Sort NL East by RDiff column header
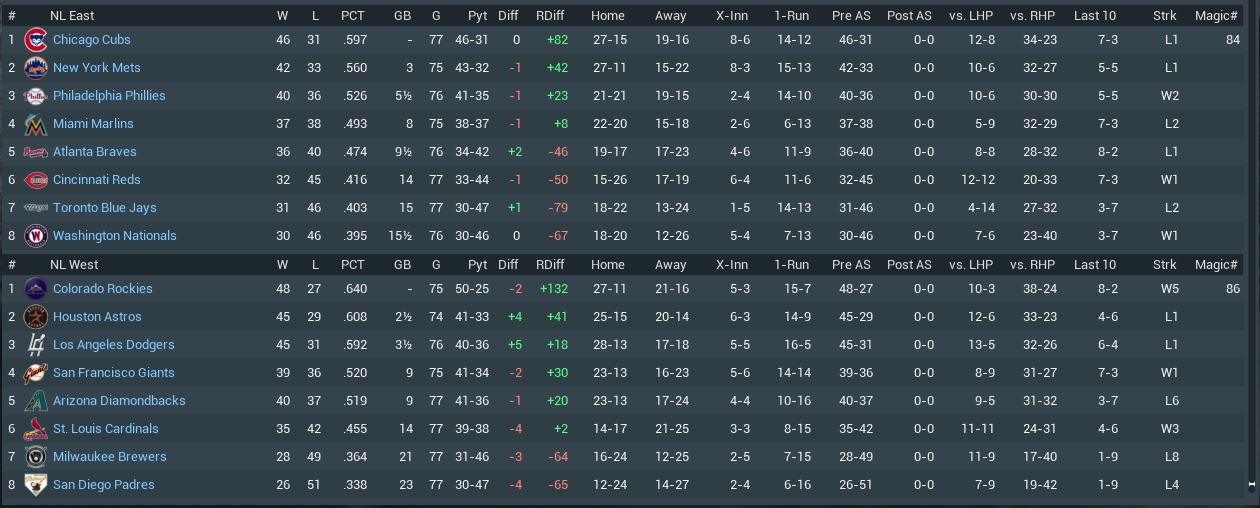The image size is (1260, 508). [550, 16]
